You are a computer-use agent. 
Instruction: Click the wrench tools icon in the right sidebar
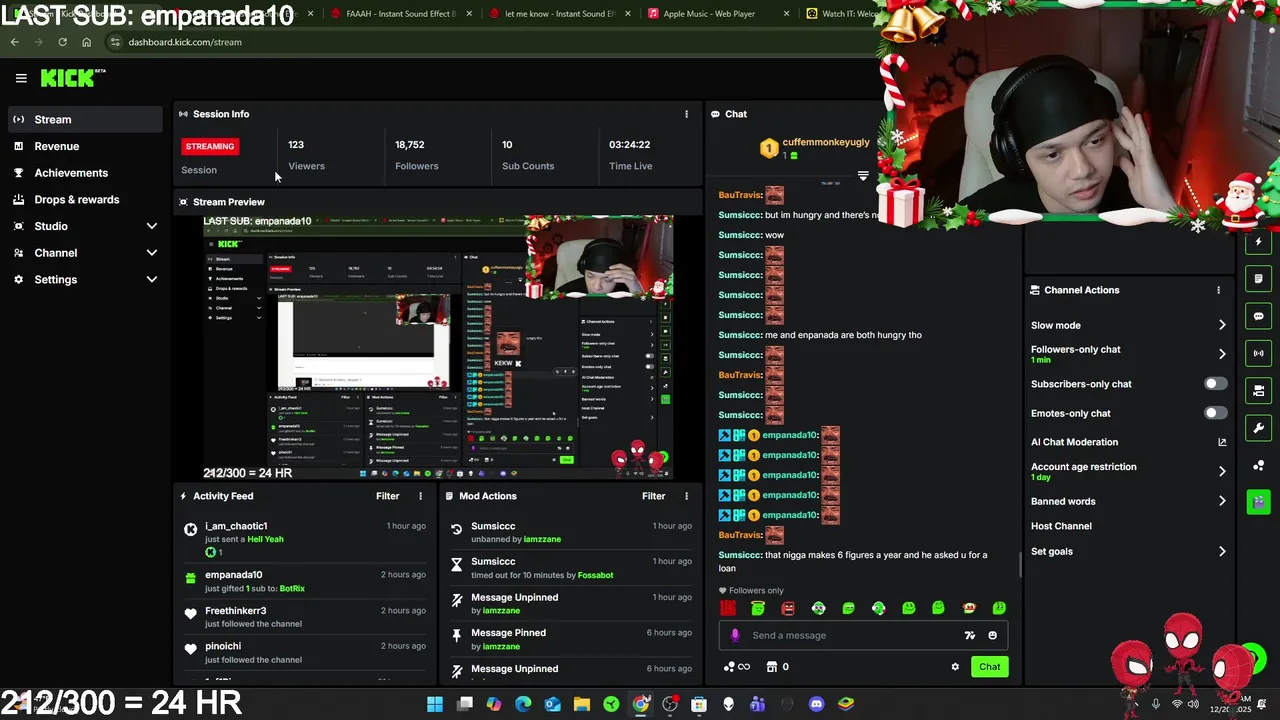1258,428
